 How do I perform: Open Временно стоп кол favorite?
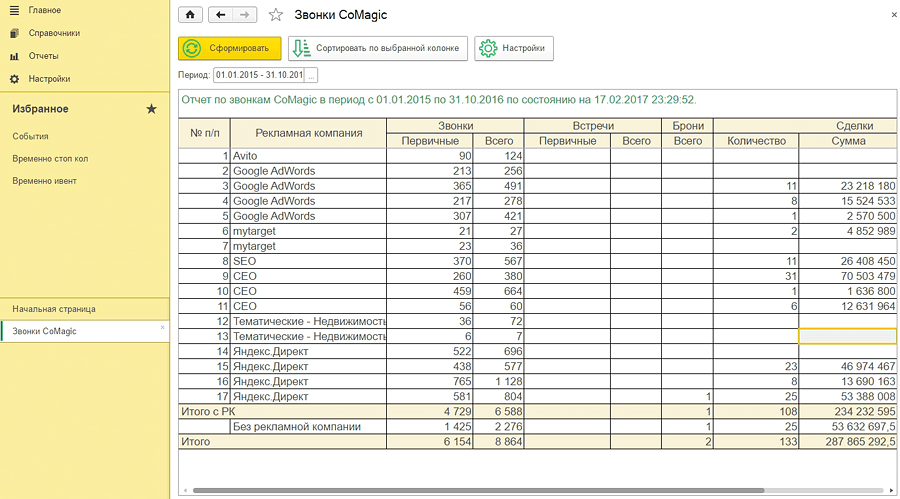tap(51, 158)
